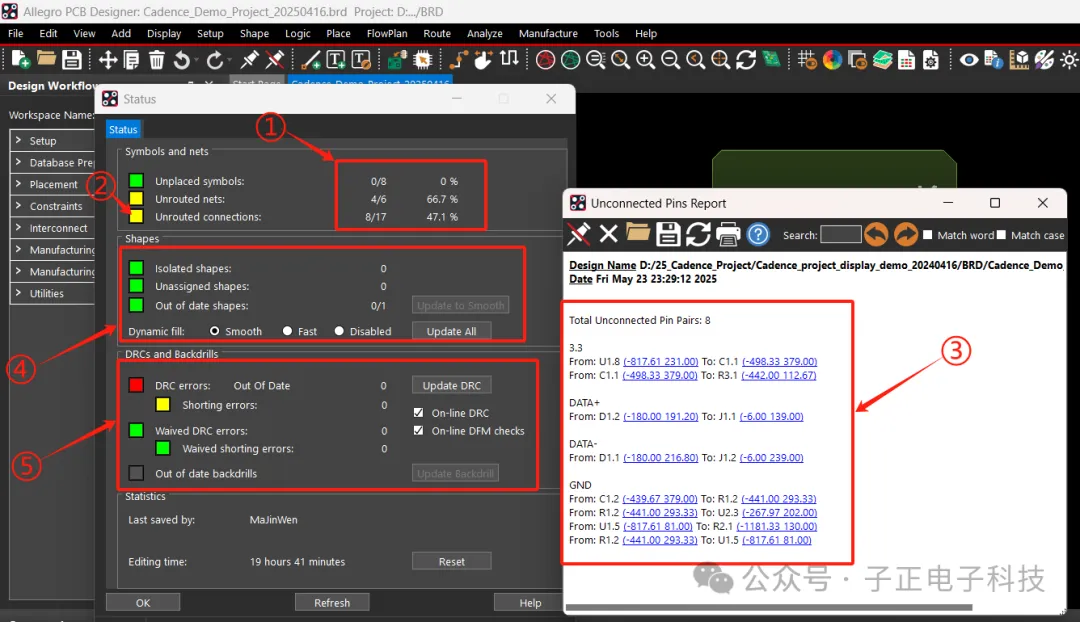This screenshot has width=1080, height=622.
Task: Select the Copy tool
Action: tap(132, 60)
